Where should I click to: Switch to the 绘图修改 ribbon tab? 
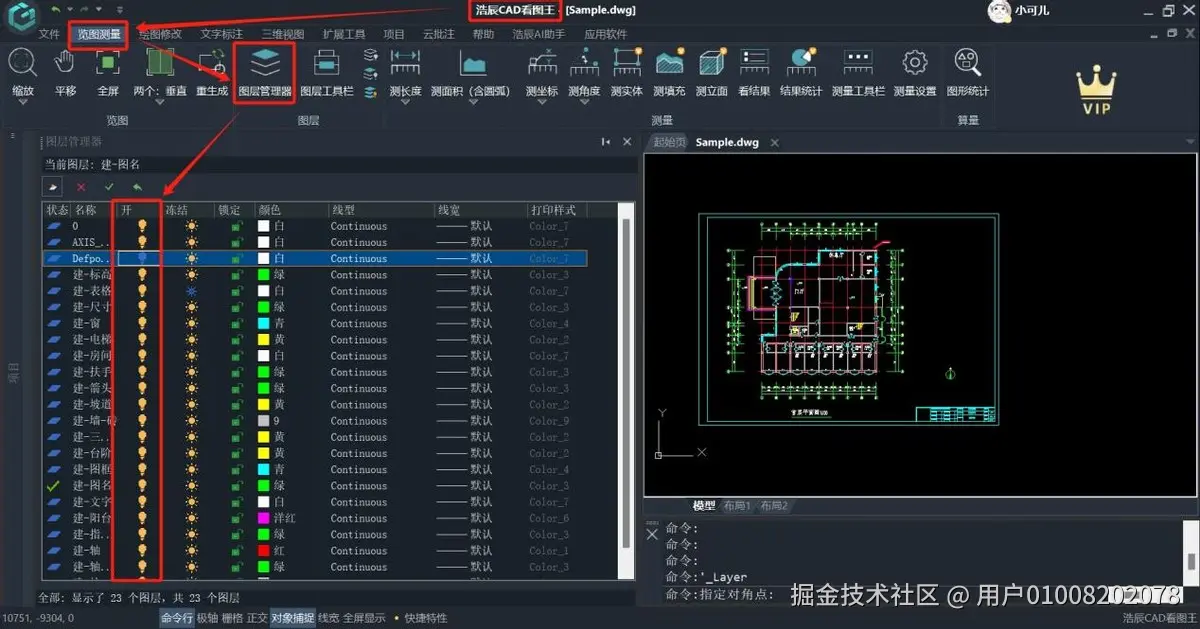(160, 34)
